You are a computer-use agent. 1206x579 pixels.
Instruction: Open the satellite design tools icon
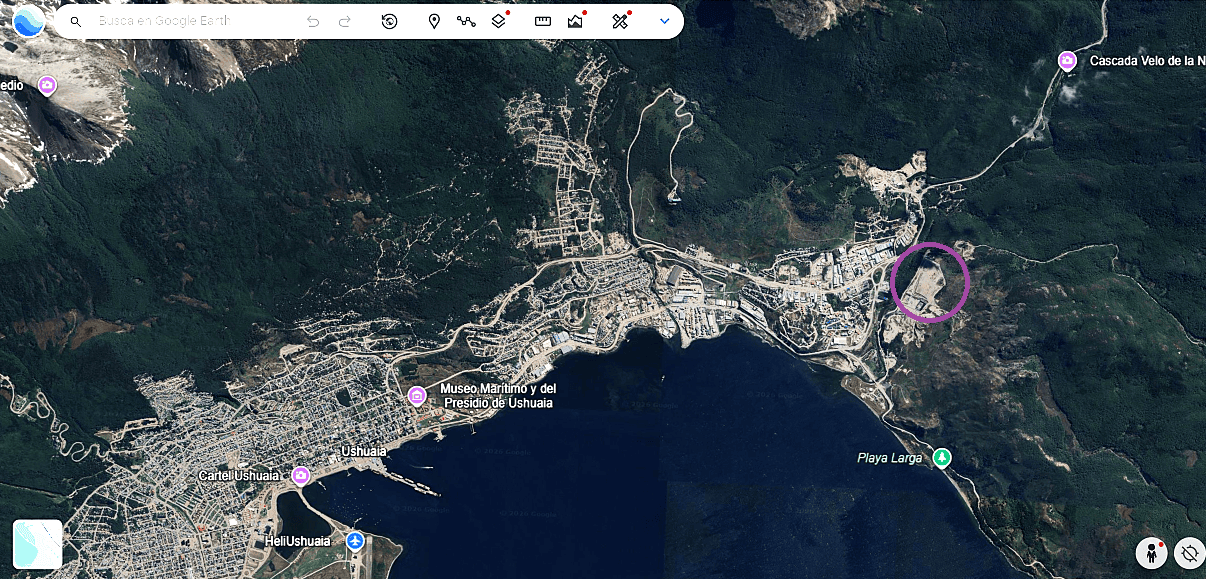coord(620,21)
